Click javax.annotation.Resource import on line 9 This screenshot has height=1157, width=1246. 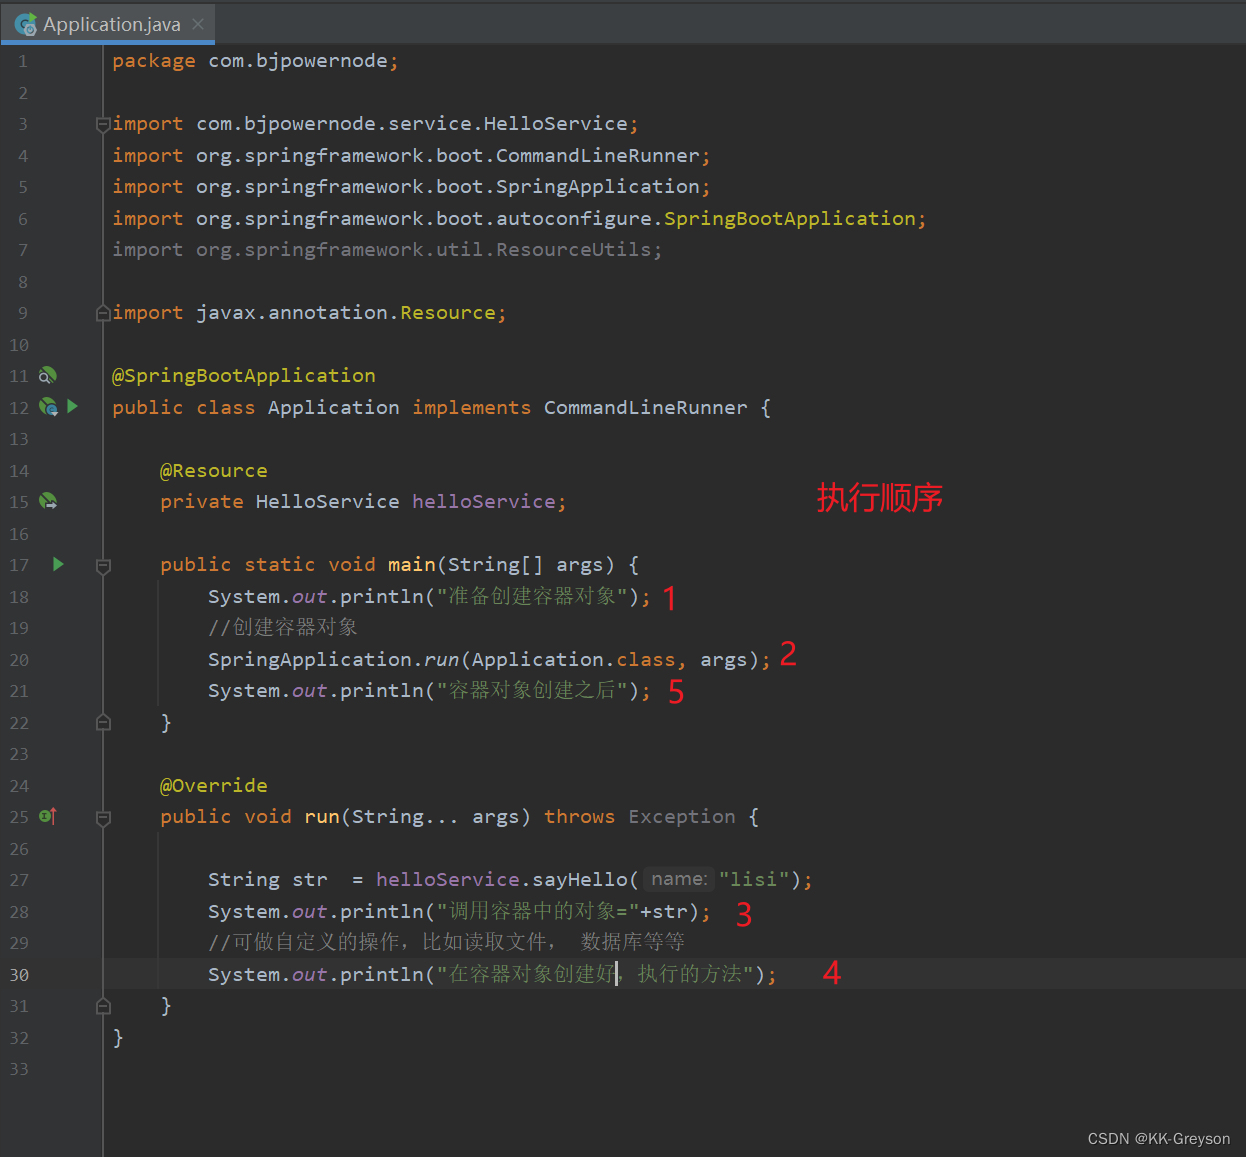[x=309, y=313]
